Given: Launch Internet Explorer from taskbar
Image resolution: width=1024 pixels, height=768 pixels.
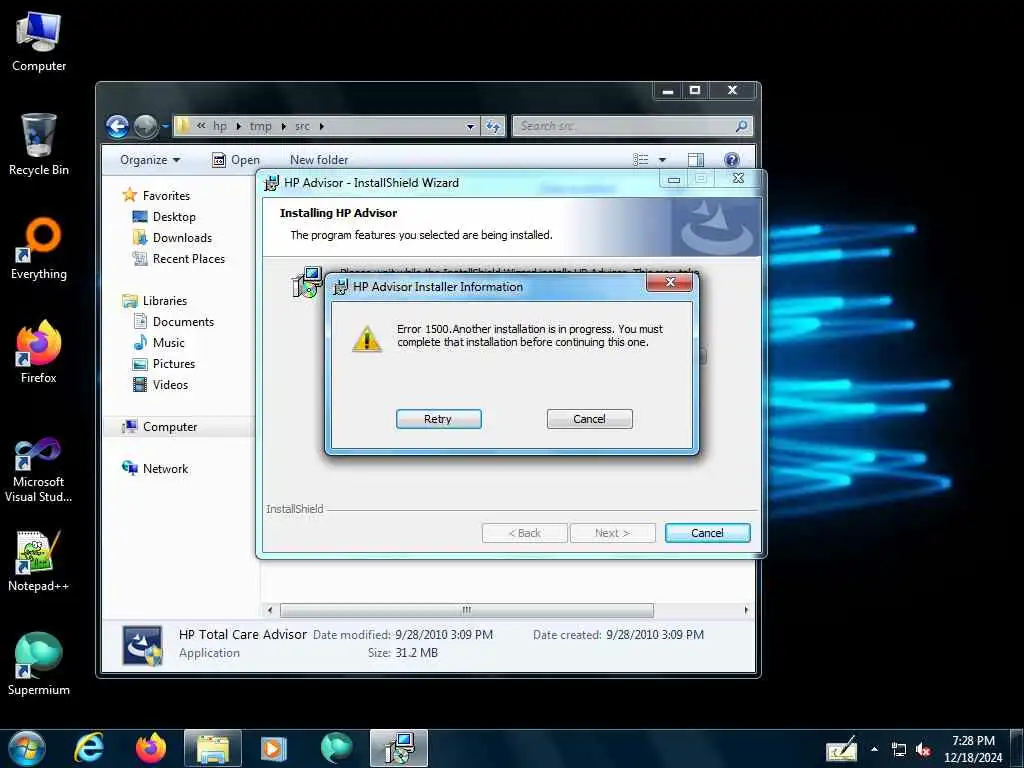Looking at the screenshot, I should point(89,748).
